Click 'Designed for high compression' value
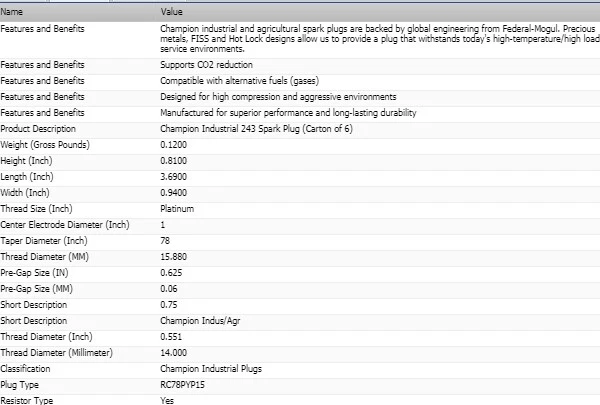600x405 pixels. coord(278,97)
